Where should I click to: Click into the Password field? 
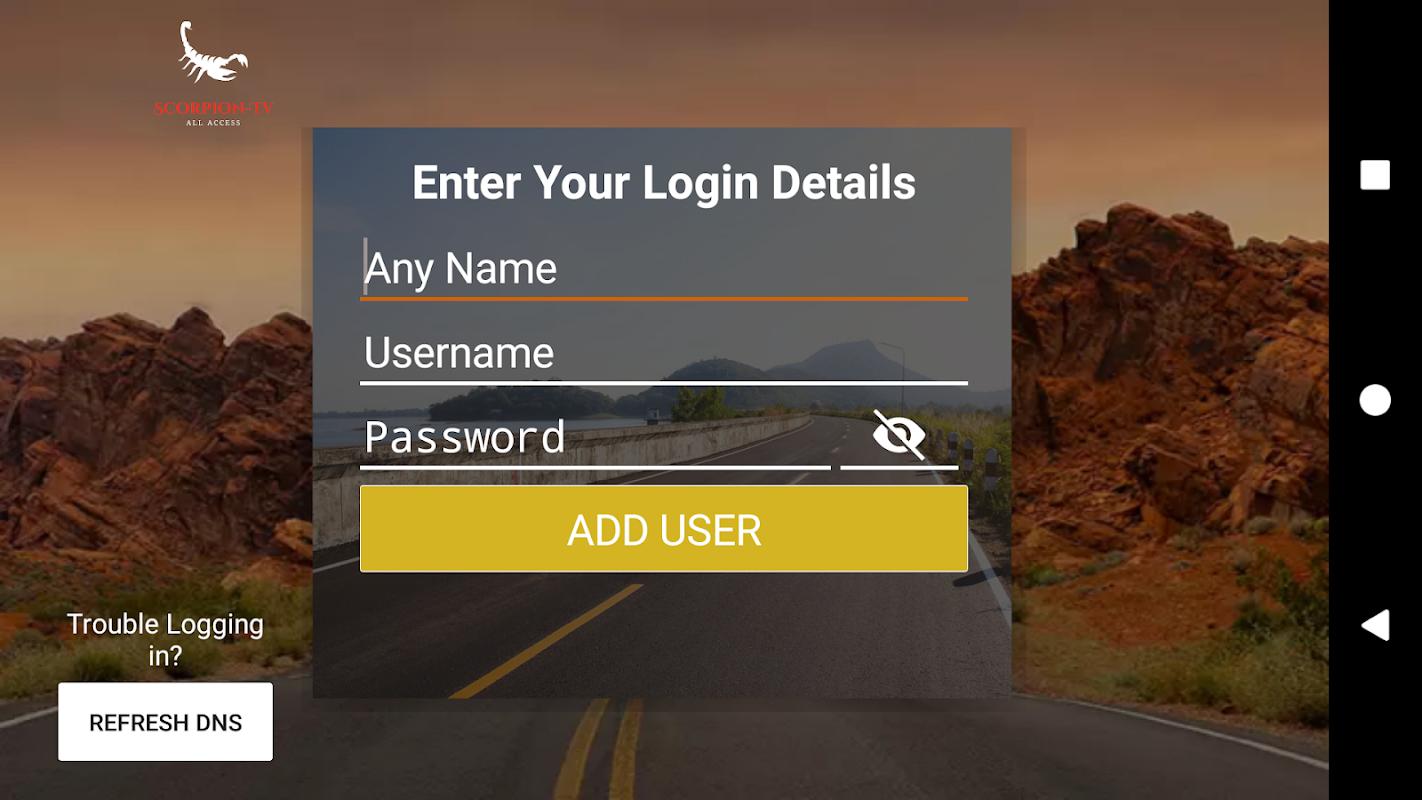point(595,438)
